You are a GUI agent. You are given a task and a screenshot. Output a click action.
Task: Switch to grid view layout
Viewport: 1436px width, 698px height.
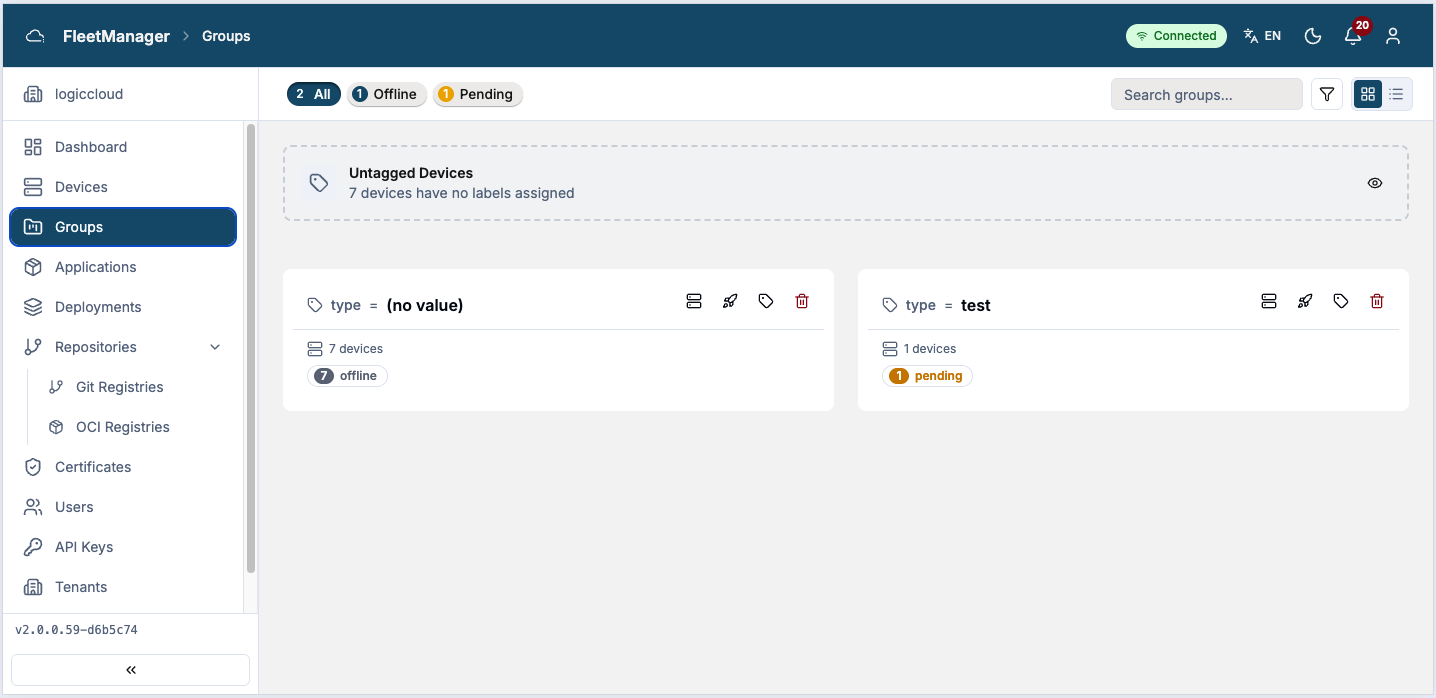click(x=1368, y=94)
